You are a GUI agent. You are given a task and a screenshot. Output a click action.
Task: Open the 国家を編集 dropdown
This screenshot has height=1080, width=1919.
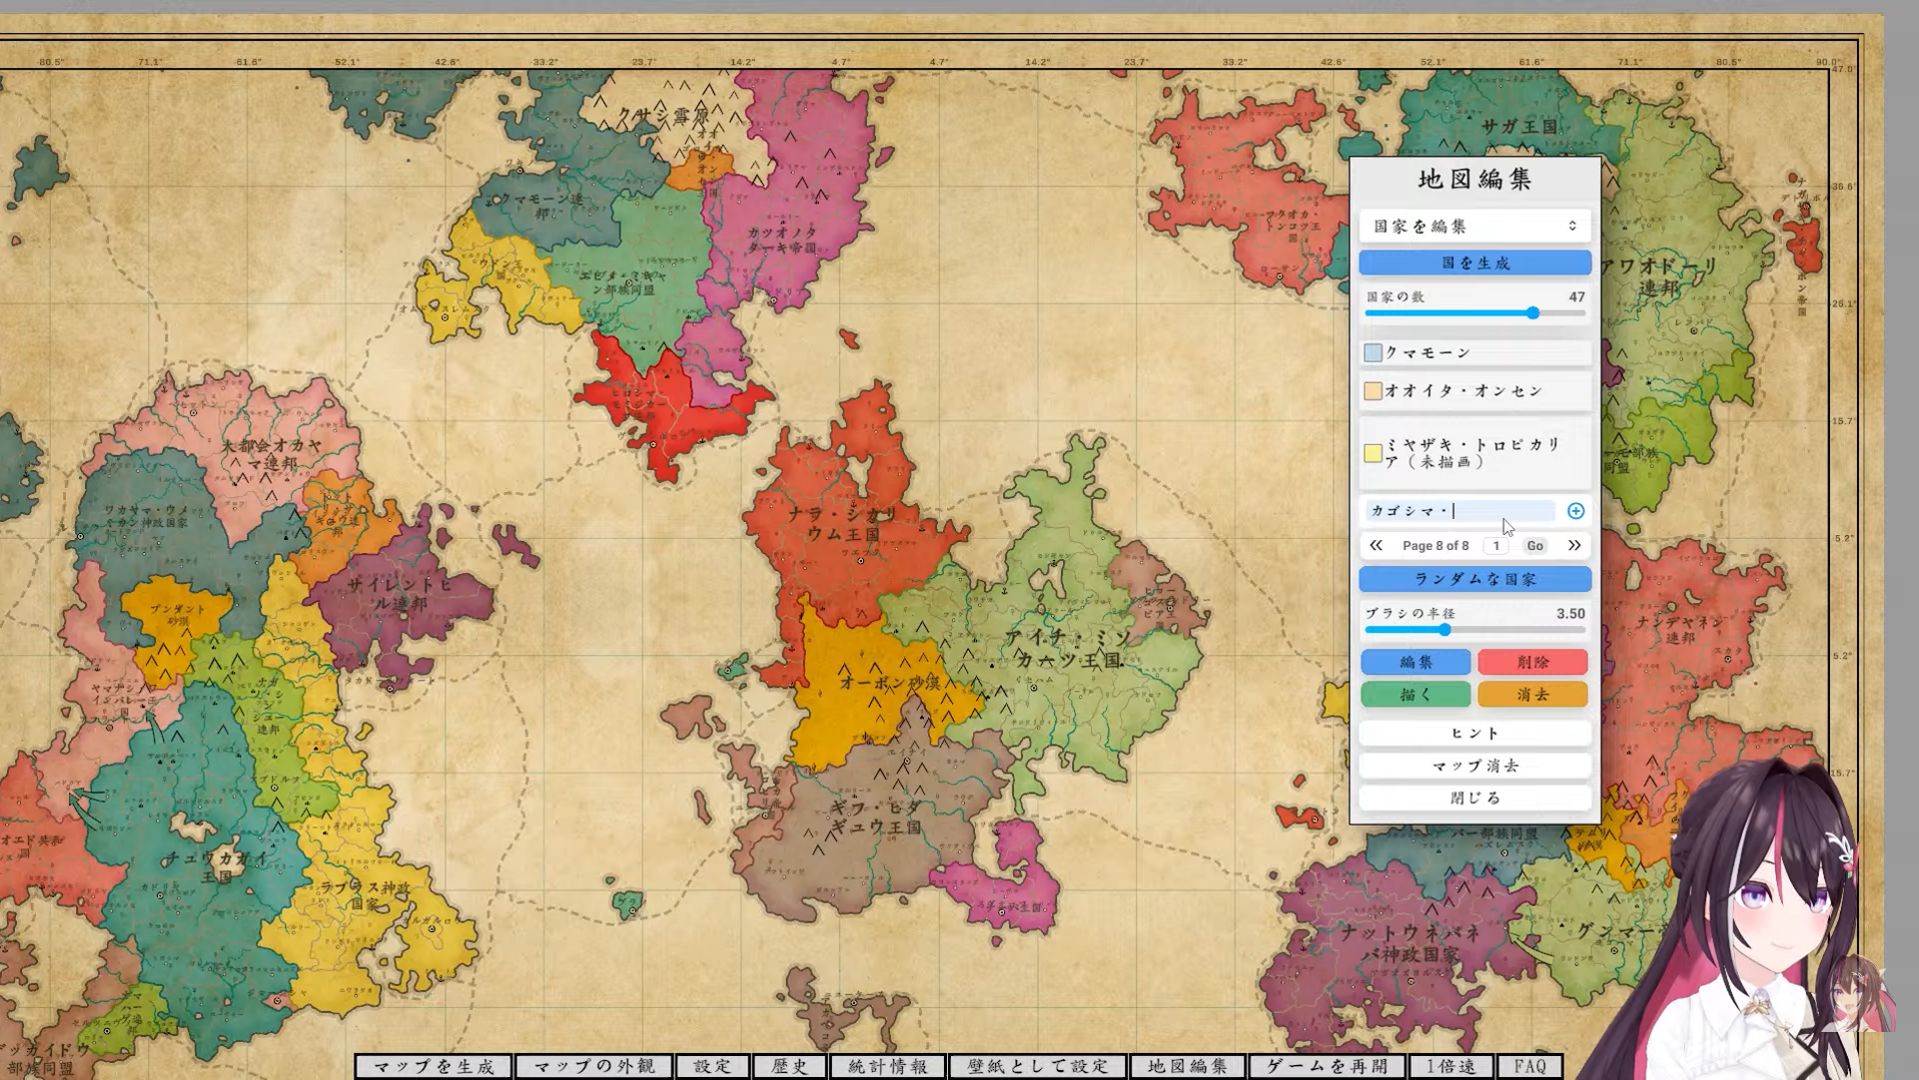[x=1474, y=226]
